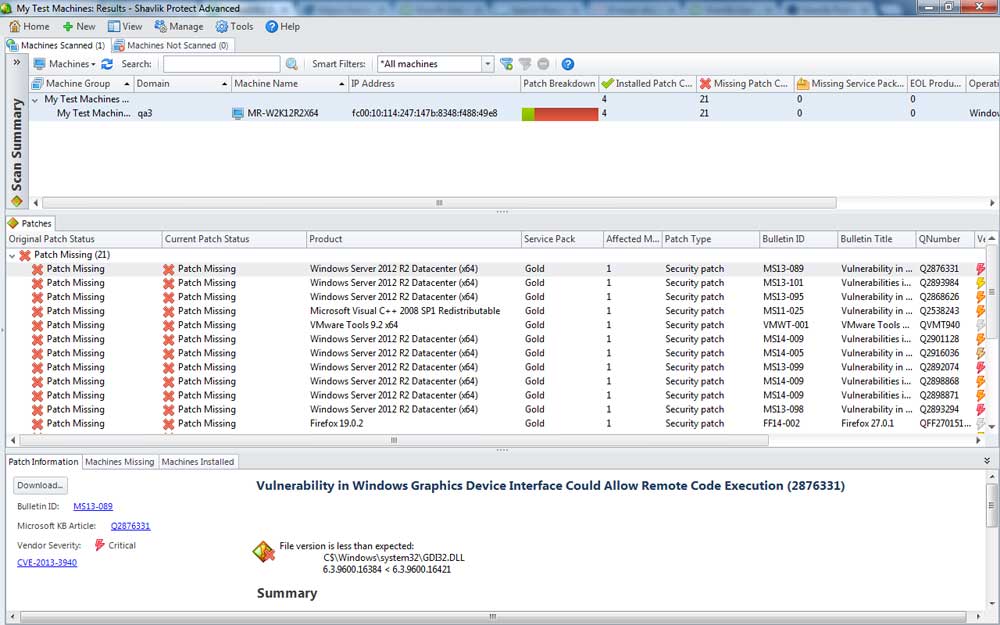Click the magnifier search icon
The image size is (1000, 625).
291,64
